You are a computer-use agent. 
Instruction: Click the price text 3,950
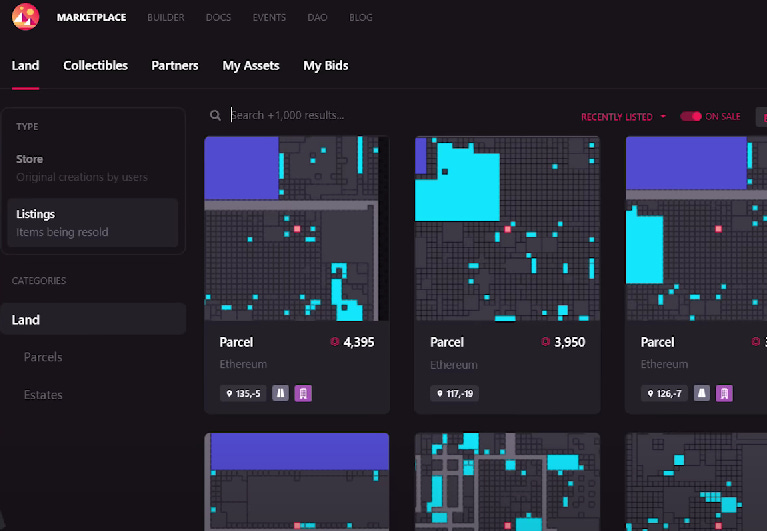pos(570,342)
